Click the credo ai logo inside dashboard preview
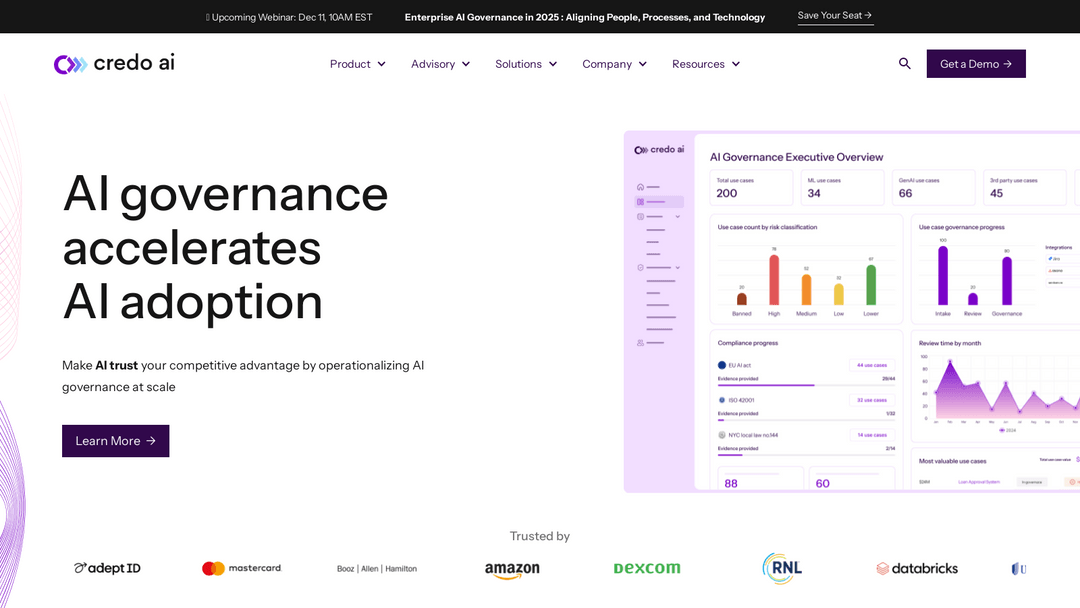 pos(659,149)
